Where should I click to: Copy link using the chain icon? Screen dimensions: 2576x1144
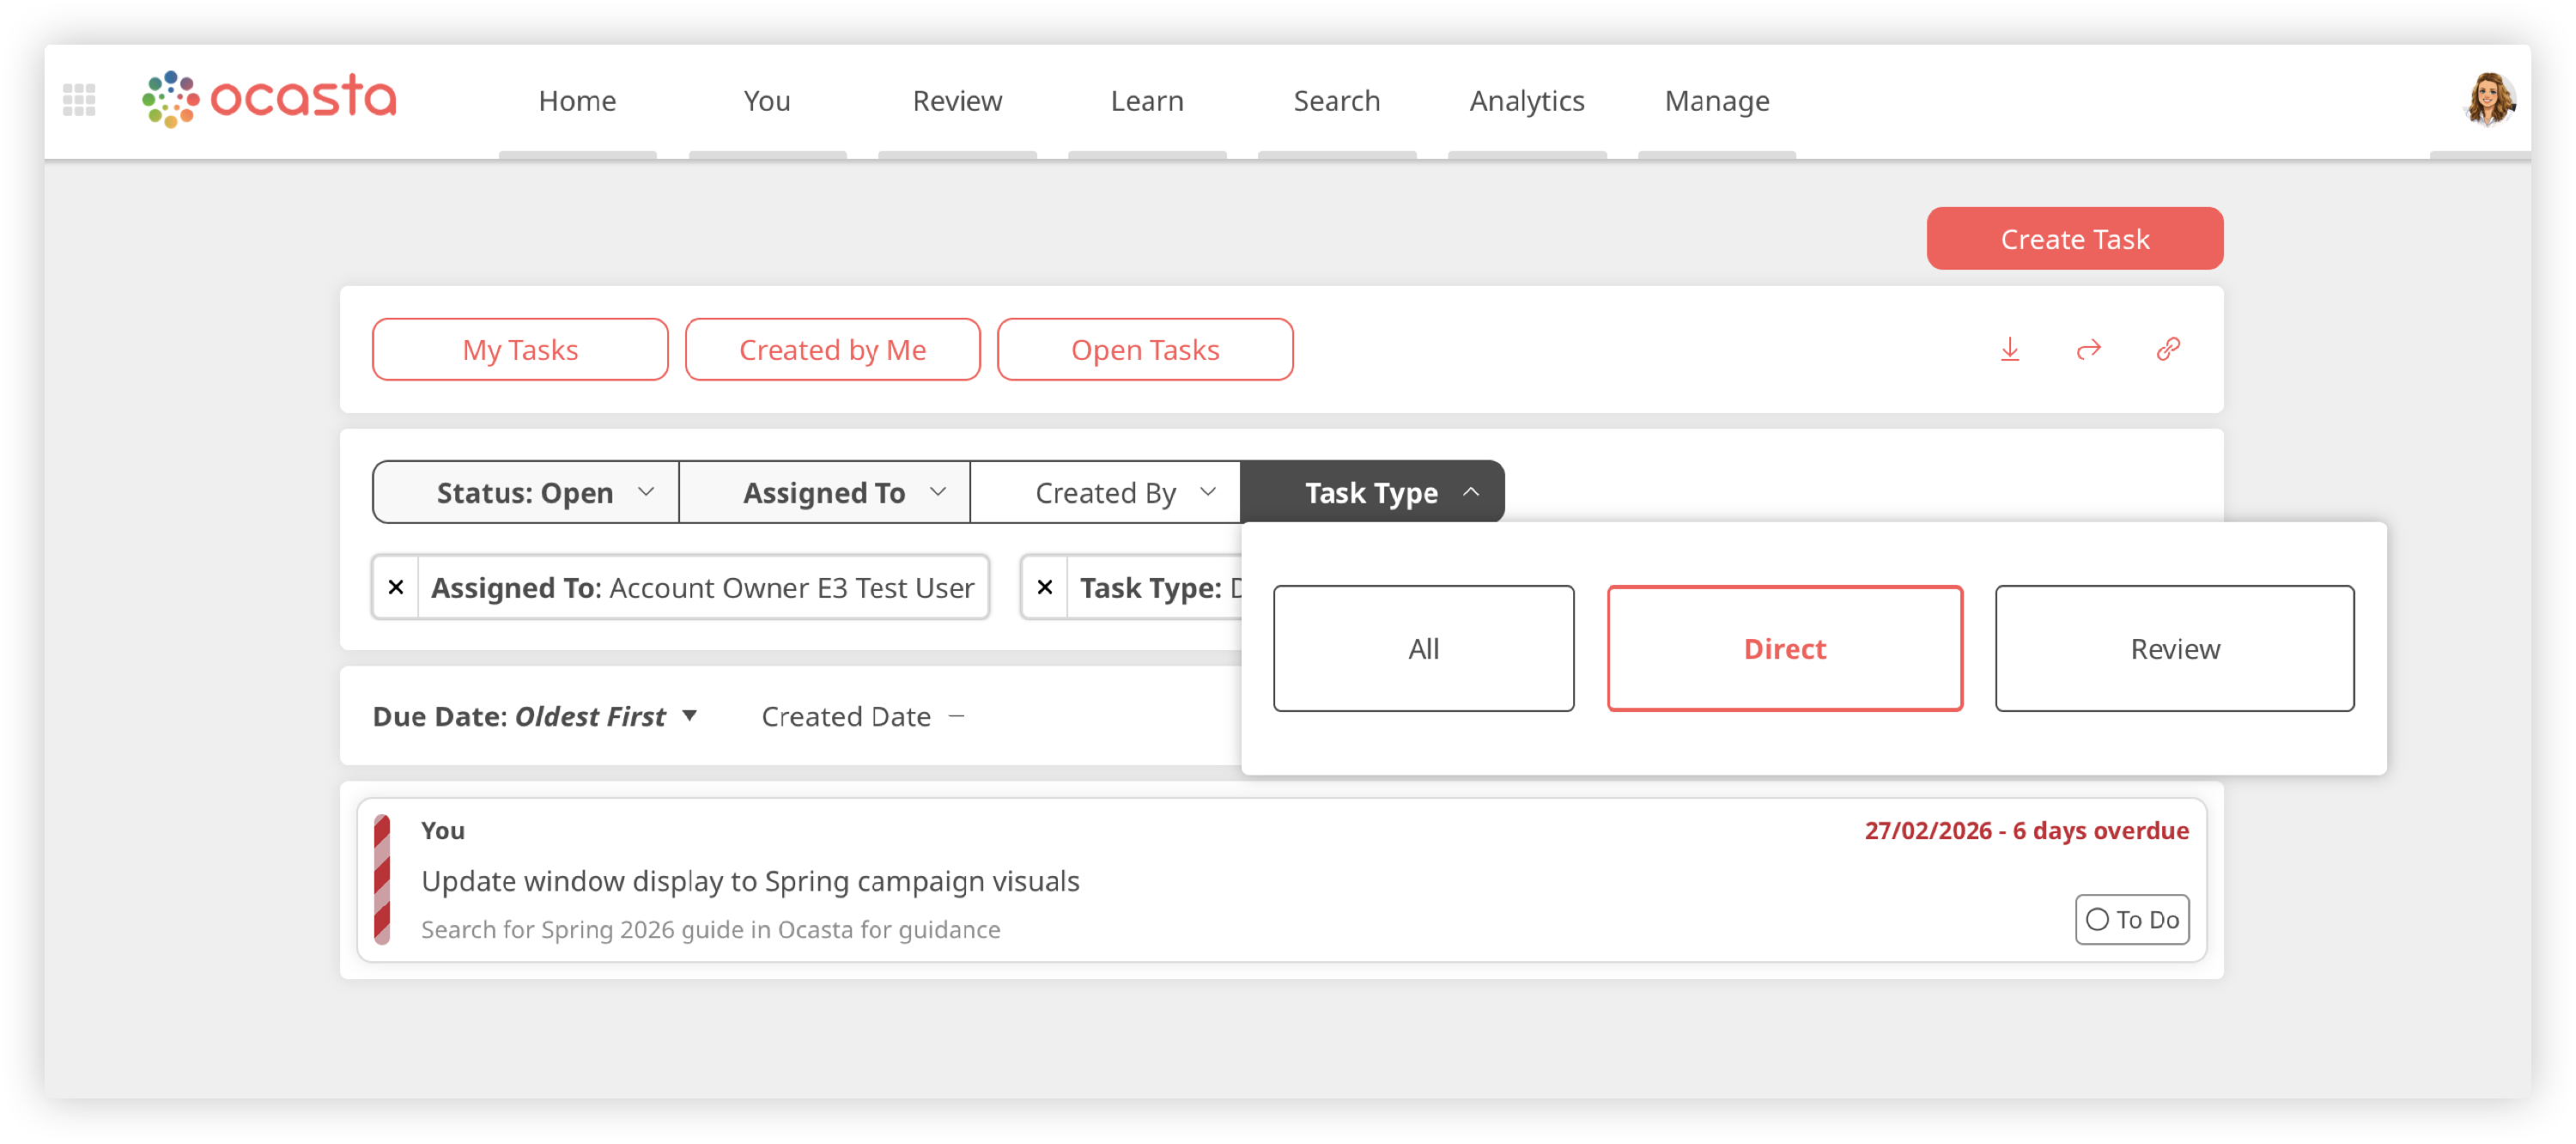coord(2167,349)
